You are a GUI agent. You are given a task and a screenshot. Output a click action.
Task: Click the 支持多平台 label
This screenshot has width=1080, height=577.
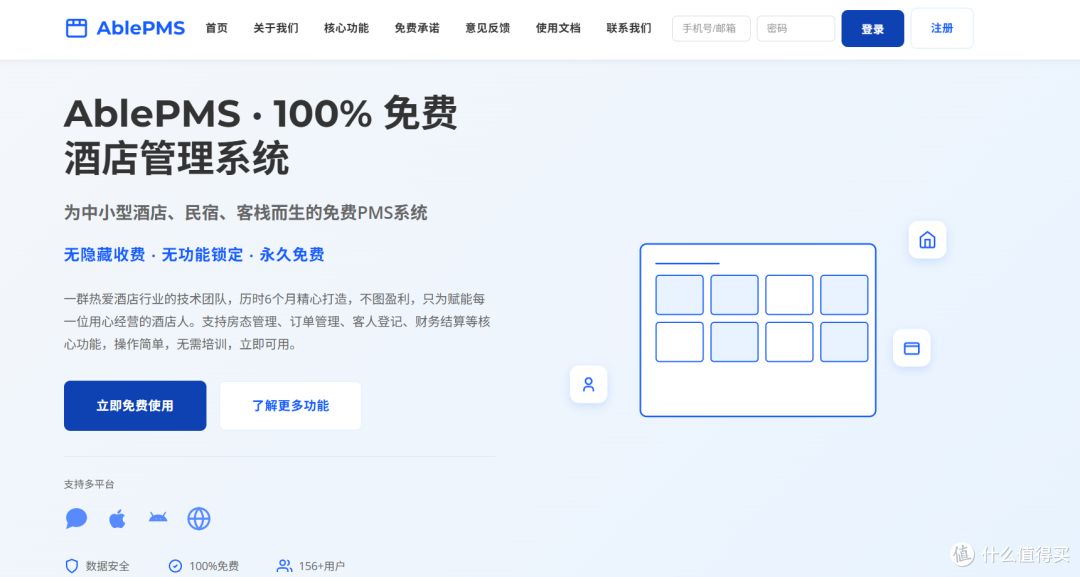coord(89,484)
